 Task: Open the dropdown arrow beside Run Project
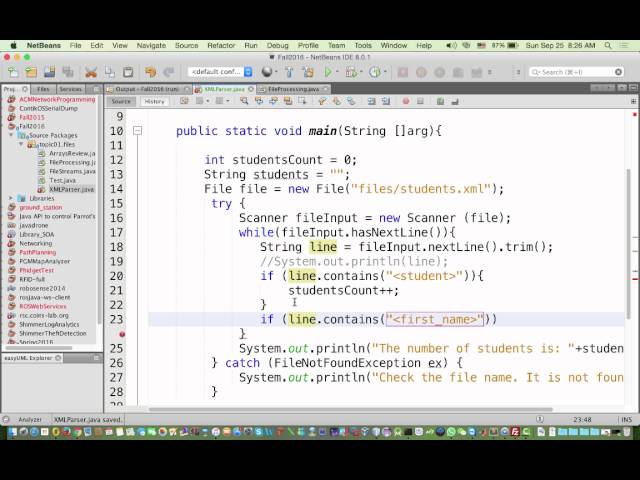point(338,72)
